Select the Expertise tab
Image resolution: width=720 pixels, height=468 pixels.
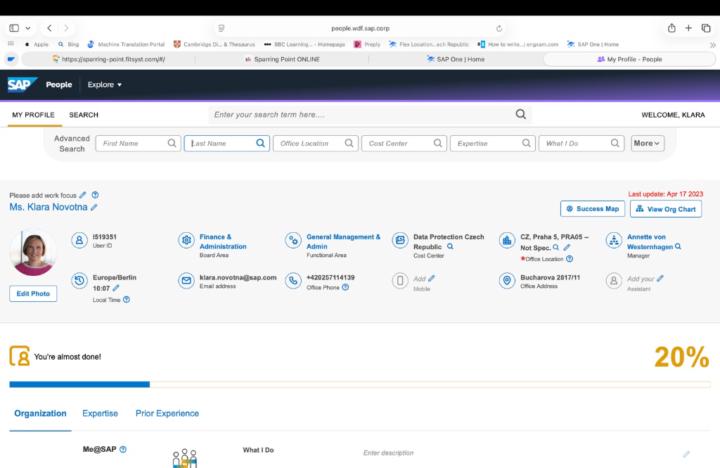[x=100, y=413]
